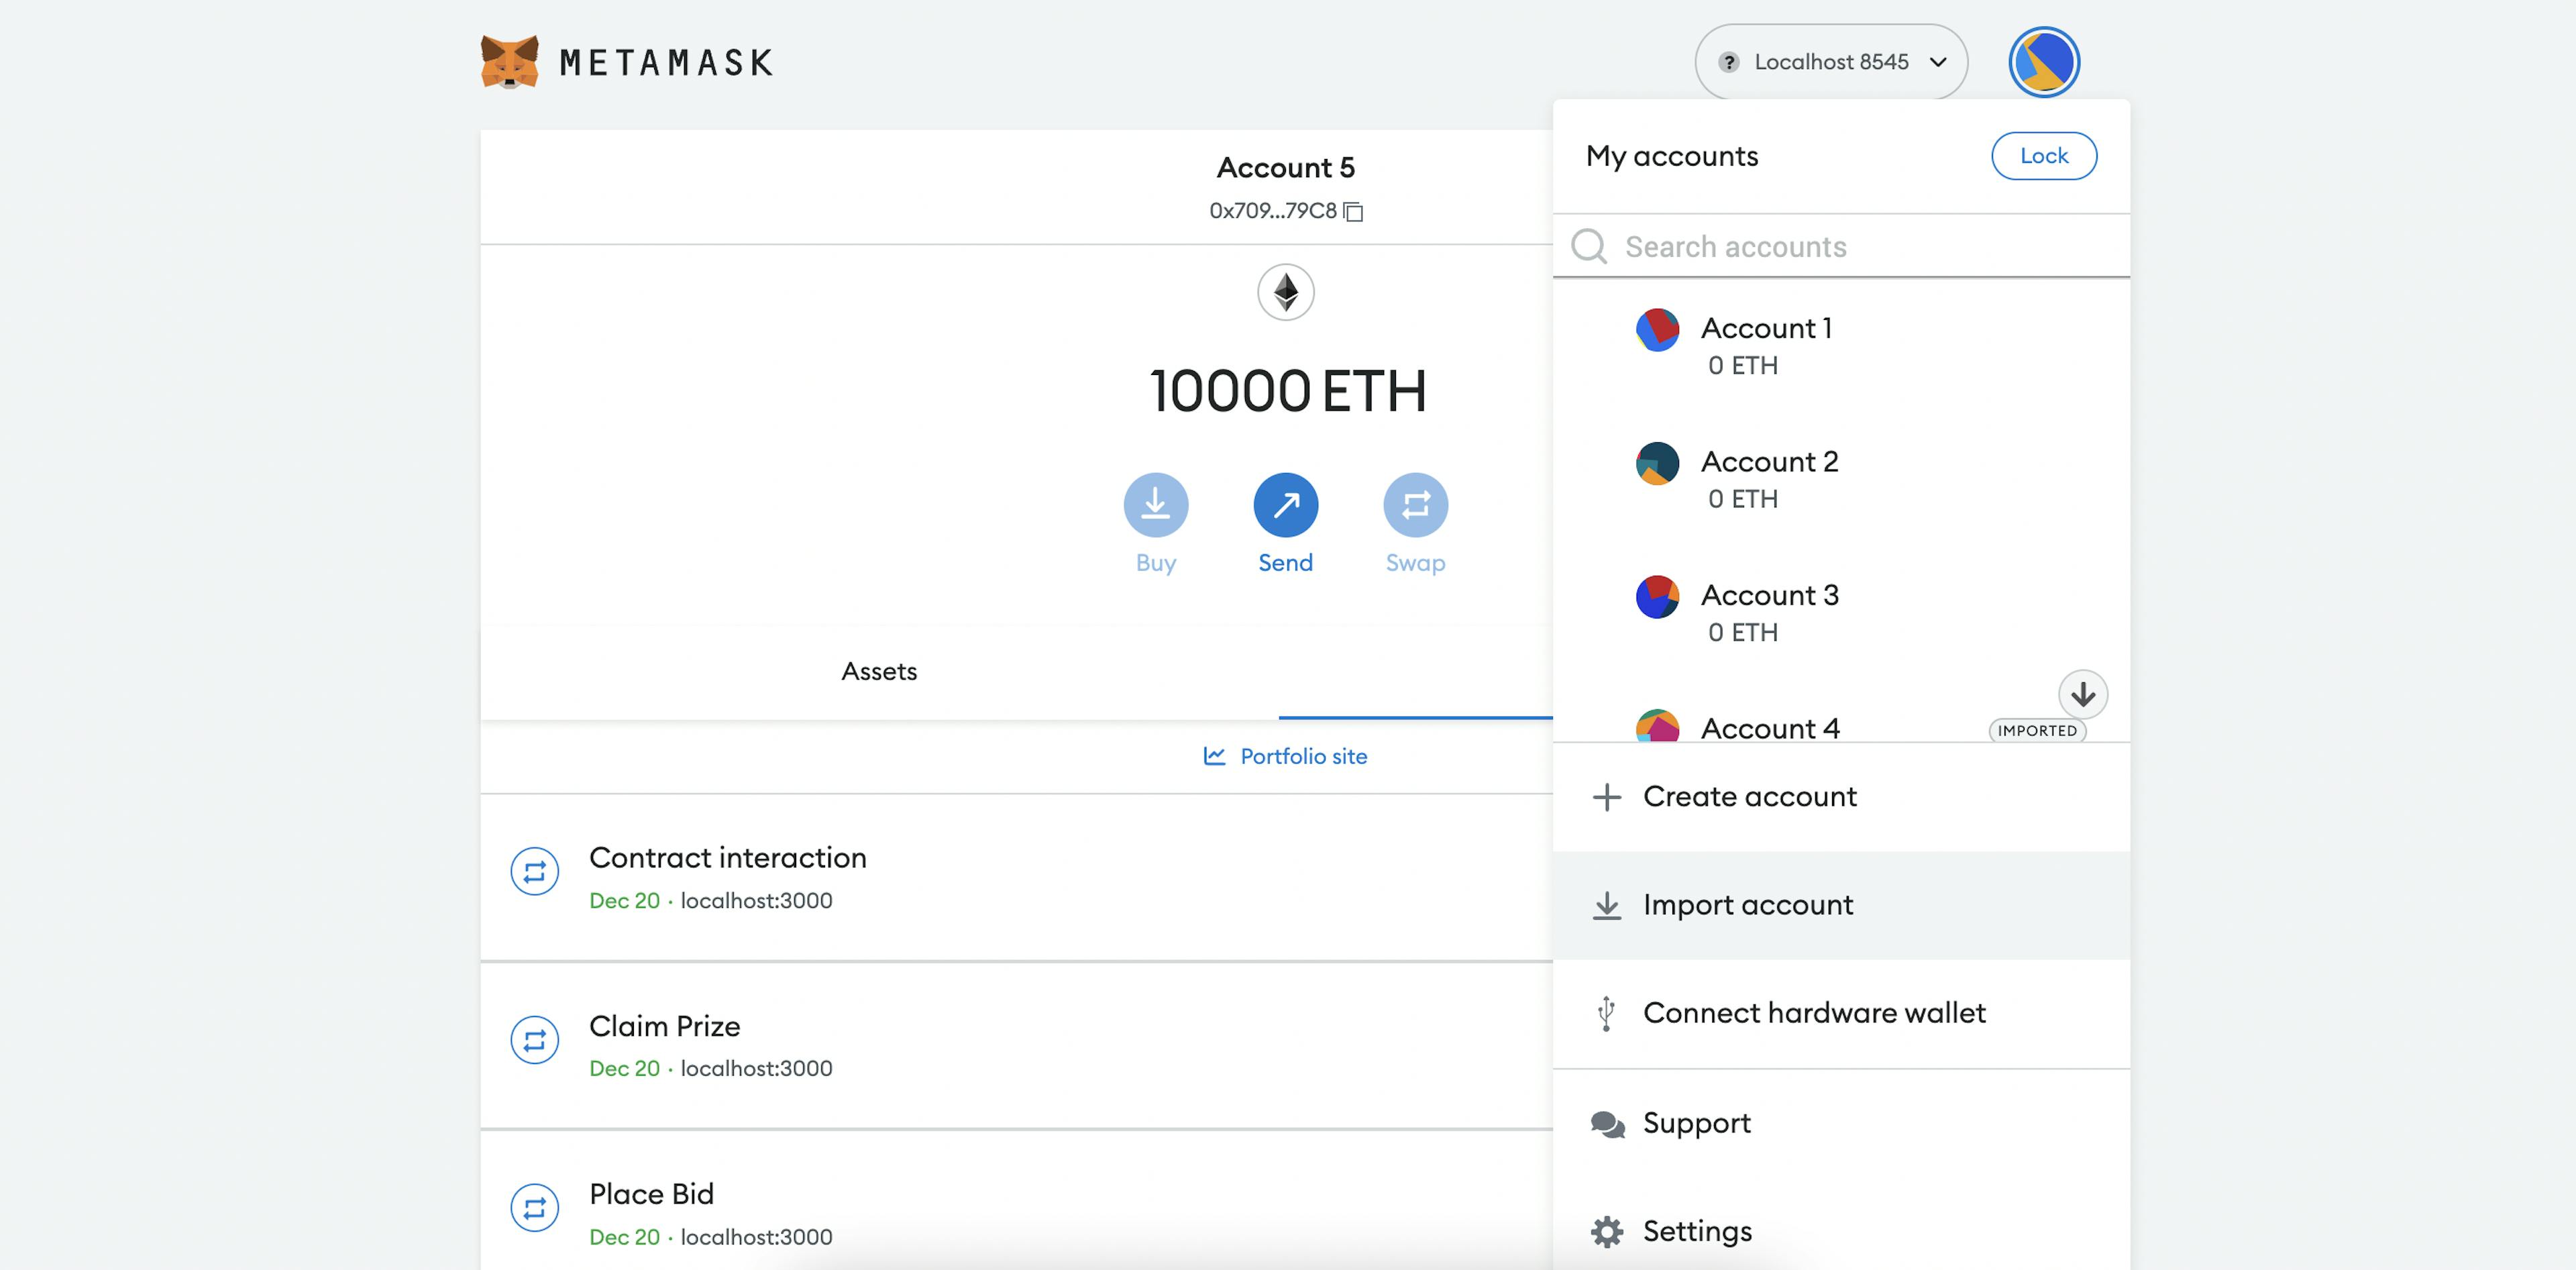This screenshot has width=2576, height=1270.
Task: Choose Connect hardware wallet
Action: tap(1841, 1013)
